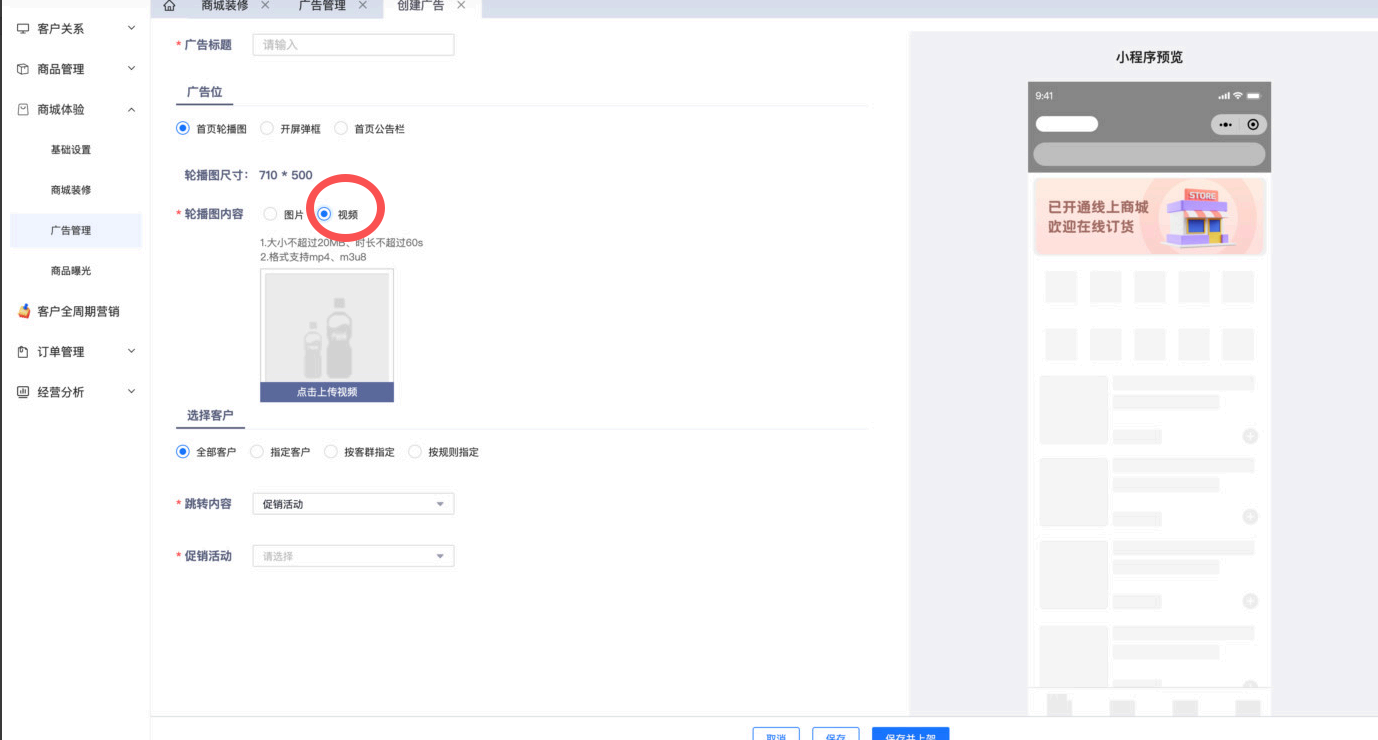Close the 广告管理 tab

pyautogui.click(x=363, y=6)
